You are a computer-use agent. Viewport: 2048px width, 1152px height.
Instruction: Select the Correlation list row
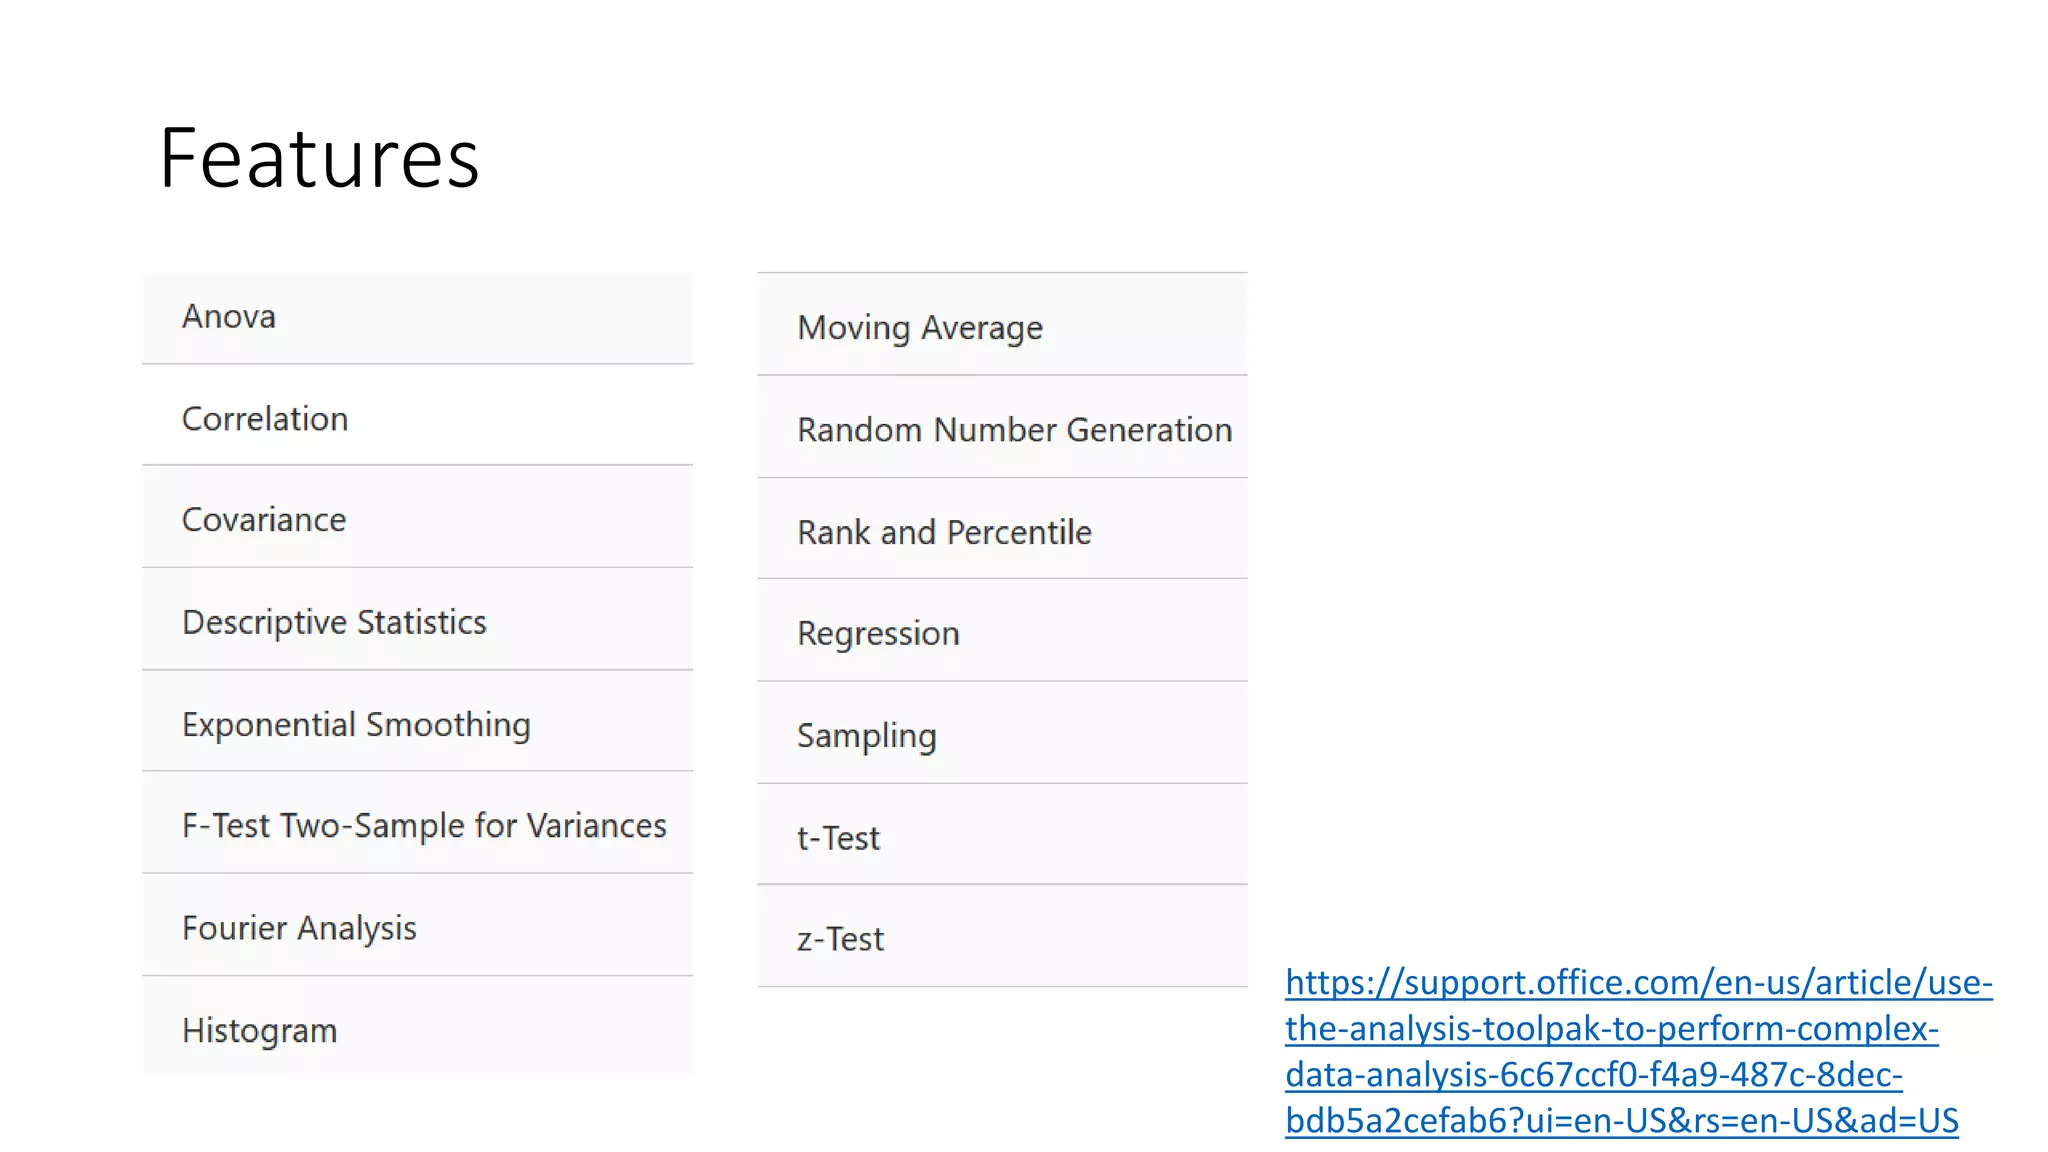(x=417, y=415)
